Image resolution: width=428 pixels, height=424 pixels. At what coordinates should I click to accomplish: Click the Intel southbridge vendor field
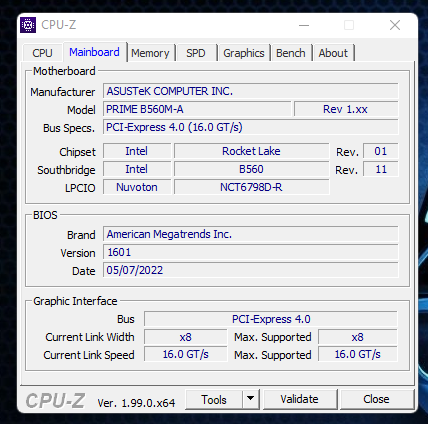[x=137, y=169]
